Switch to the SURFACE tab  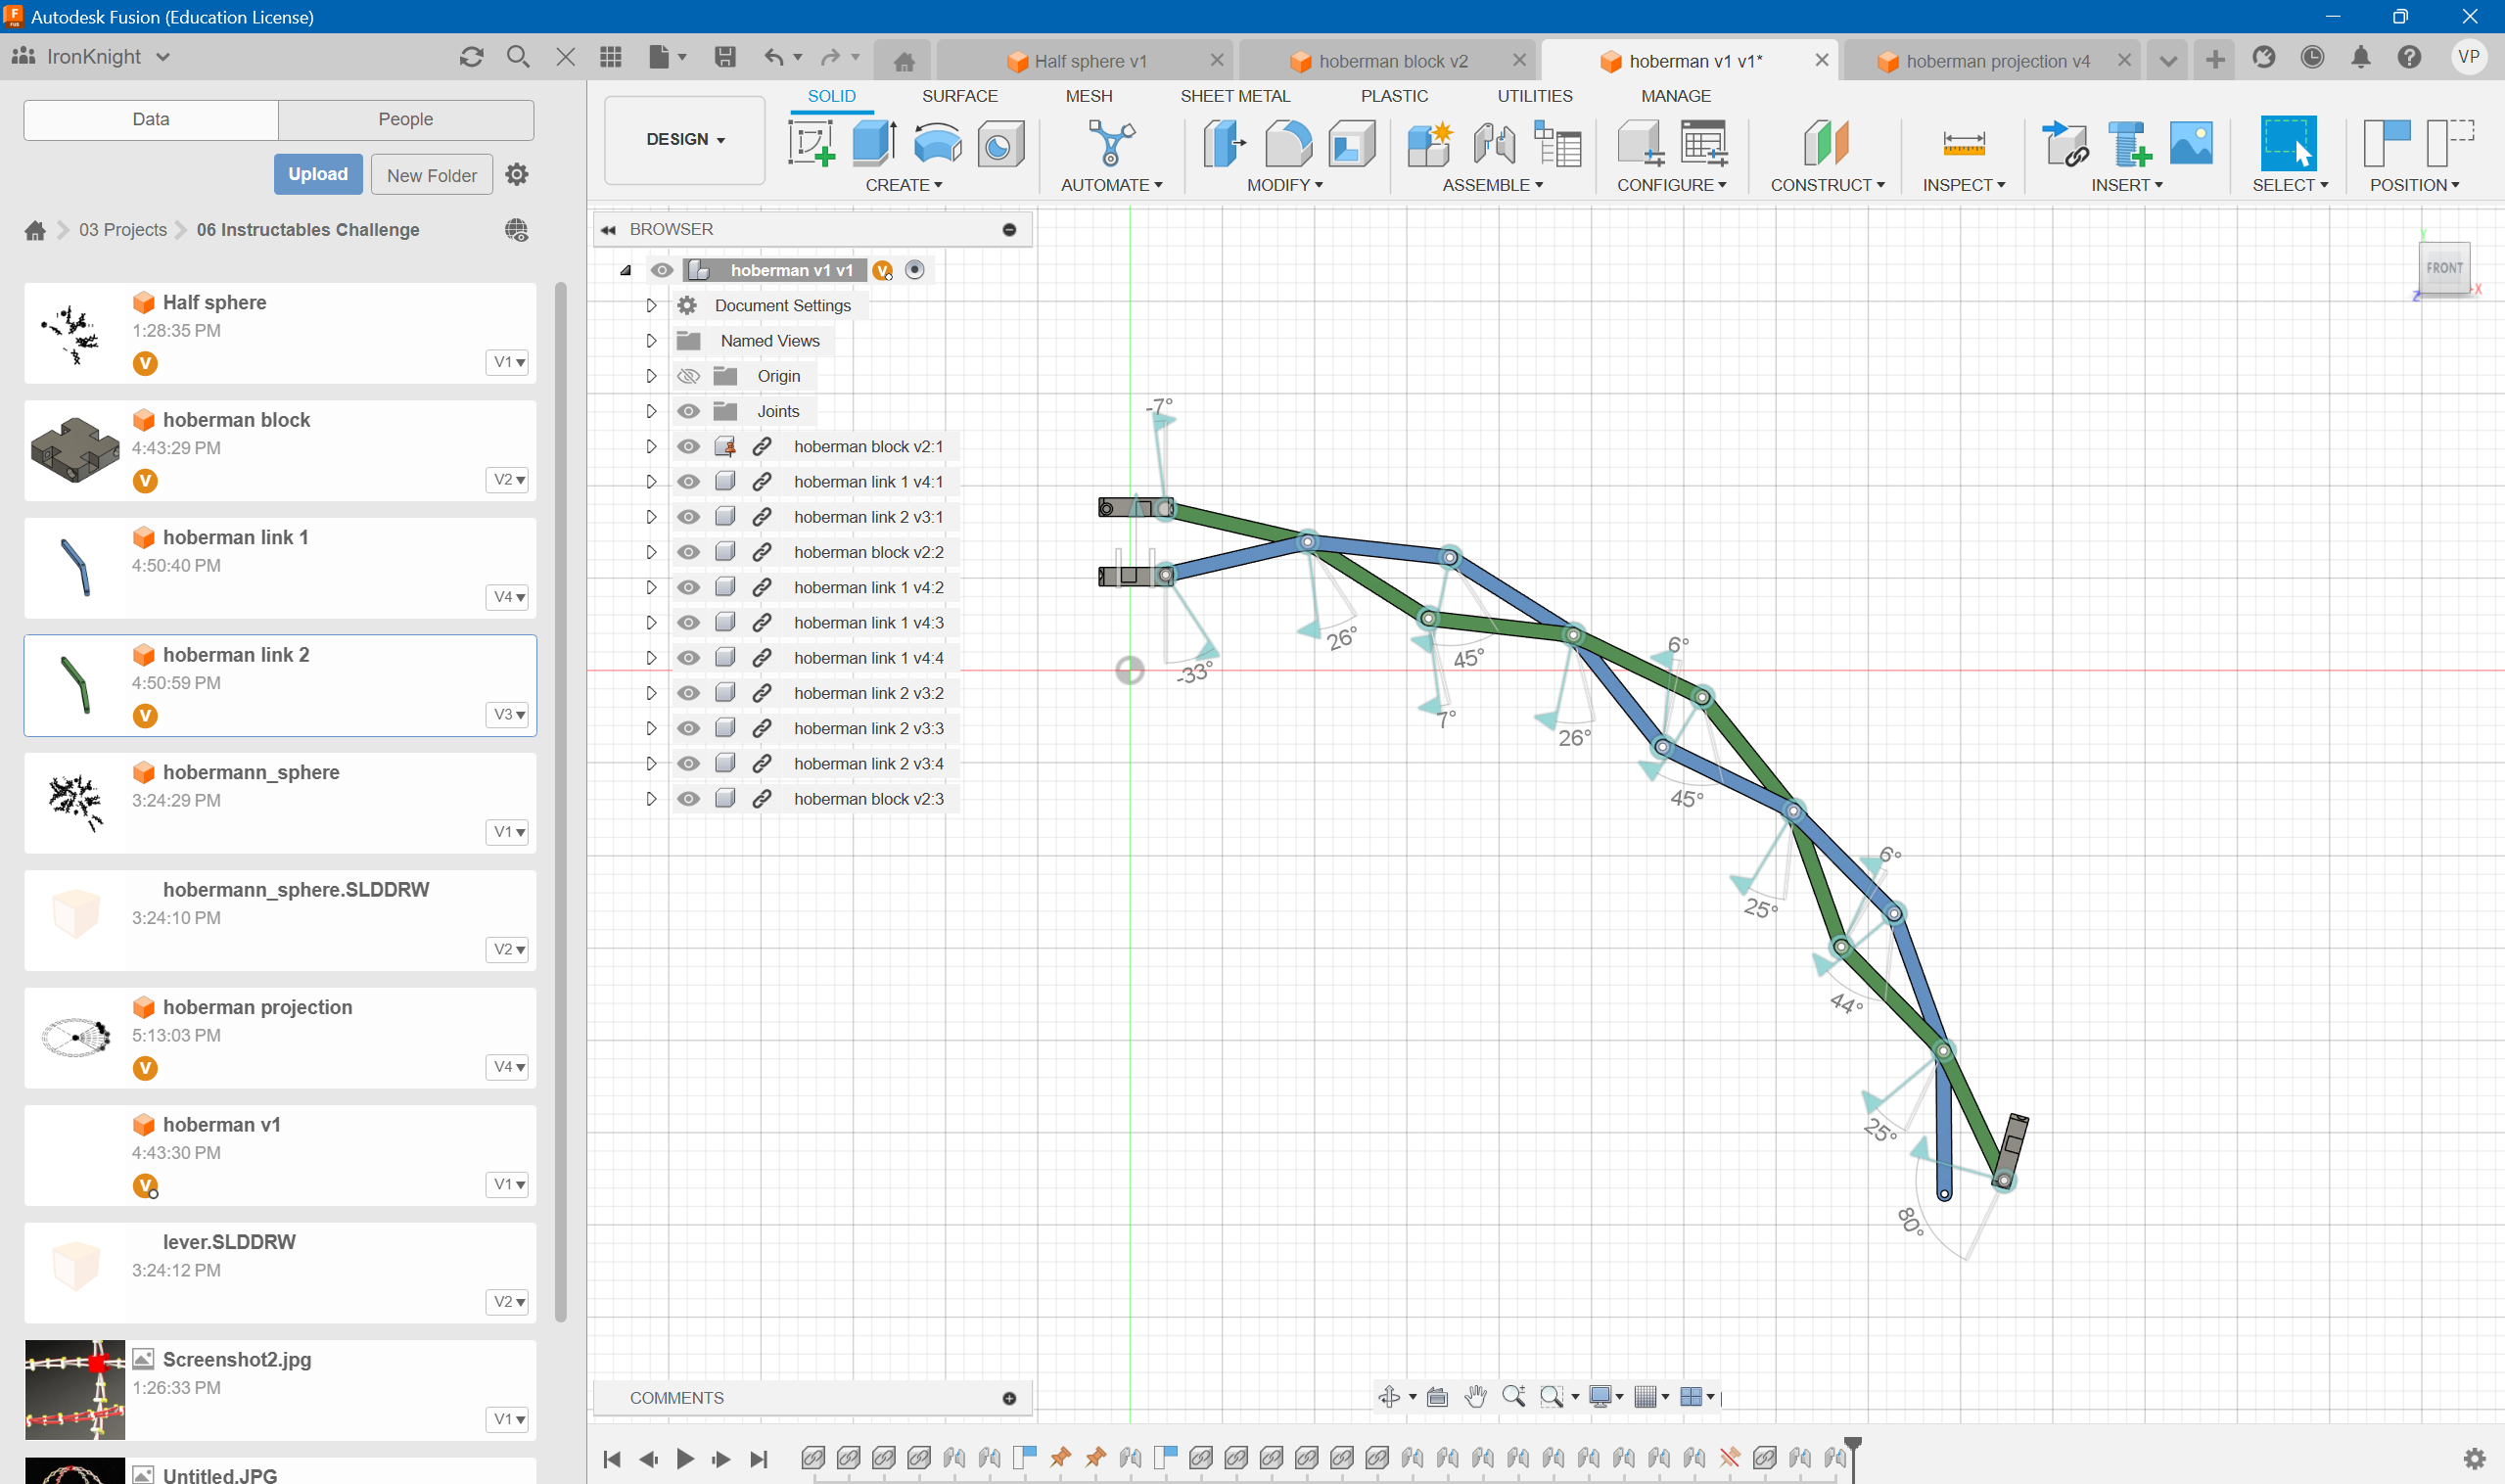point(959,96)
